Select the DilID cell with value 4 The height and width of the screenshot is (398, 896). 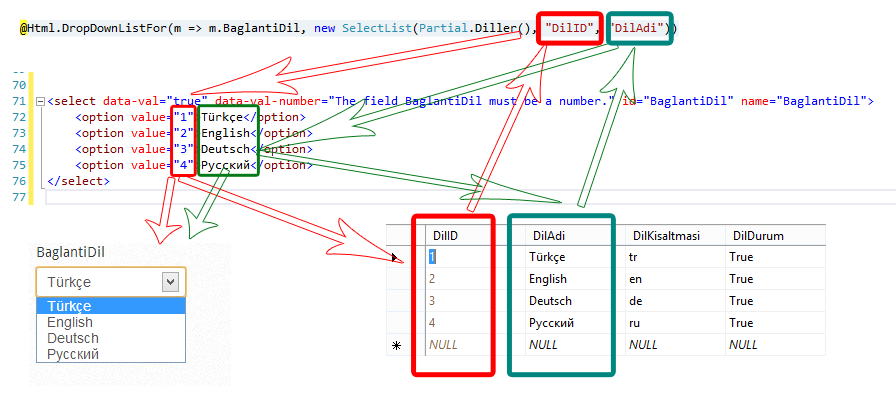[475, 323]
